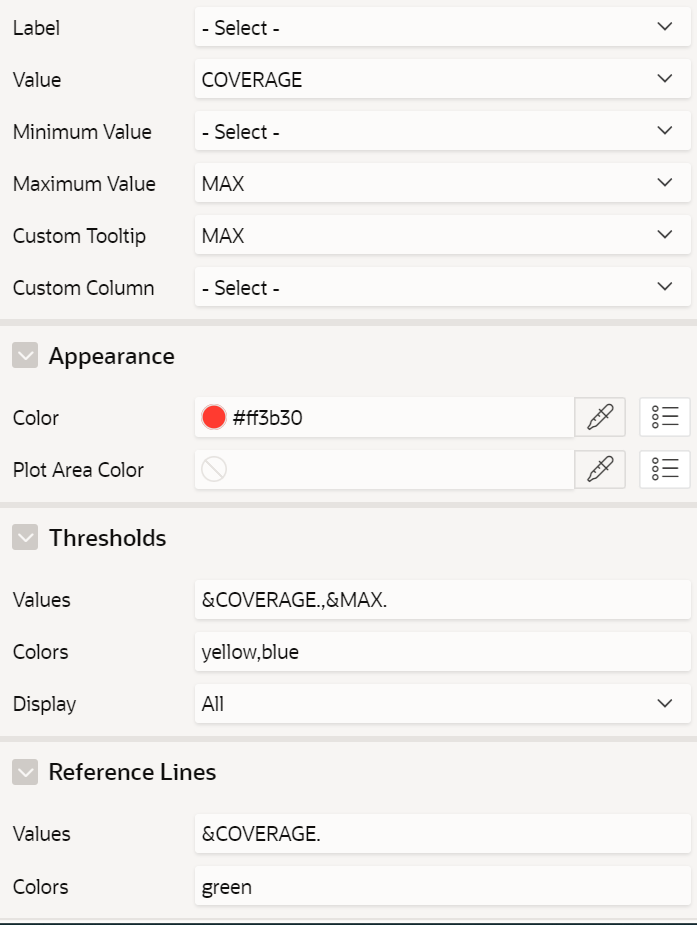Open the Minimum Value dropdown

point(442,132)
